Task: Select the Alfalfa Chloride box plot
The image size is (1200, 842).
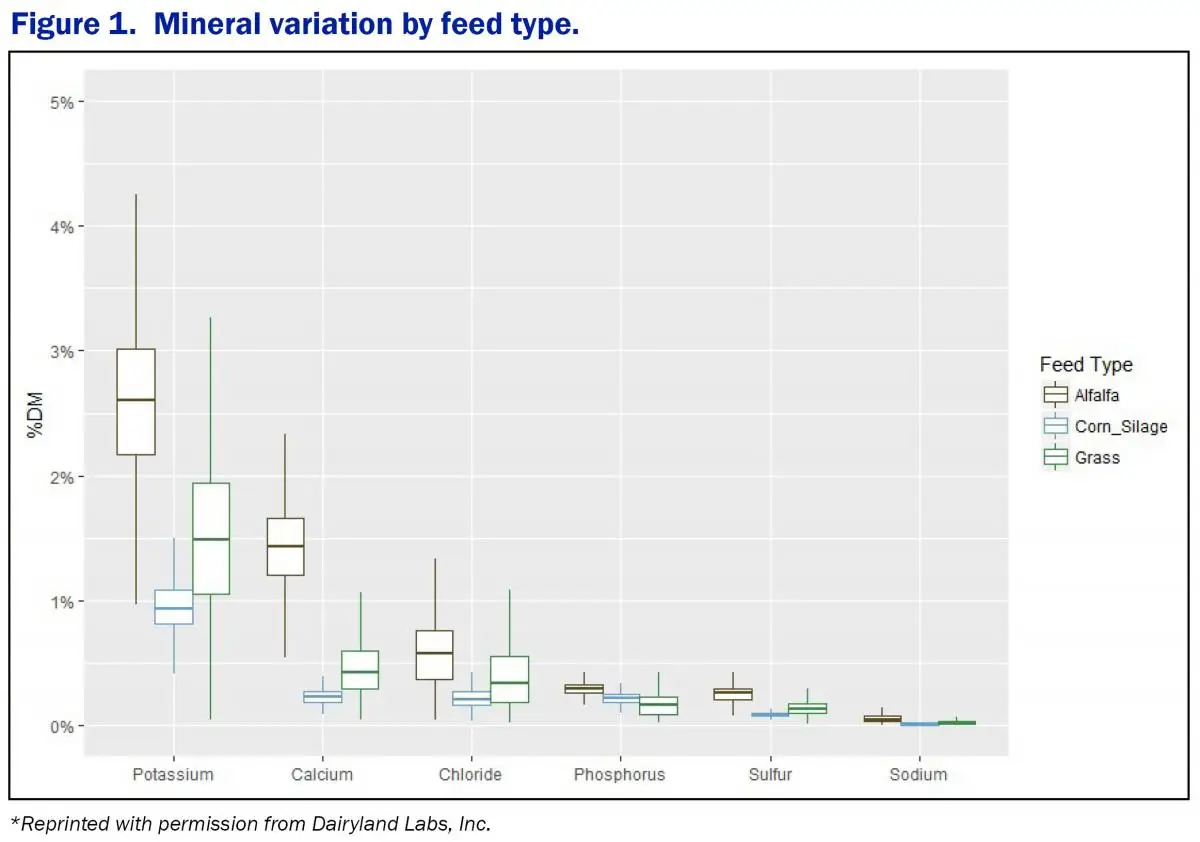Action: pyautogui.click(x=434, y=655)
